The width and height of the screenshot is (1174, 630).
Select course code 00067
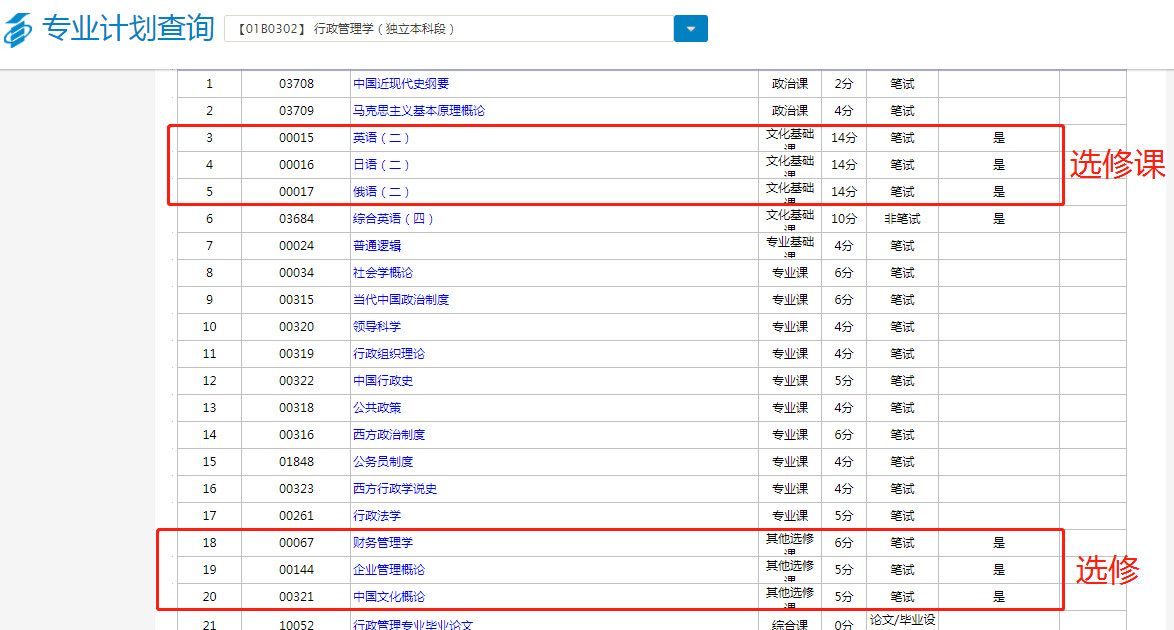(296, 542)
